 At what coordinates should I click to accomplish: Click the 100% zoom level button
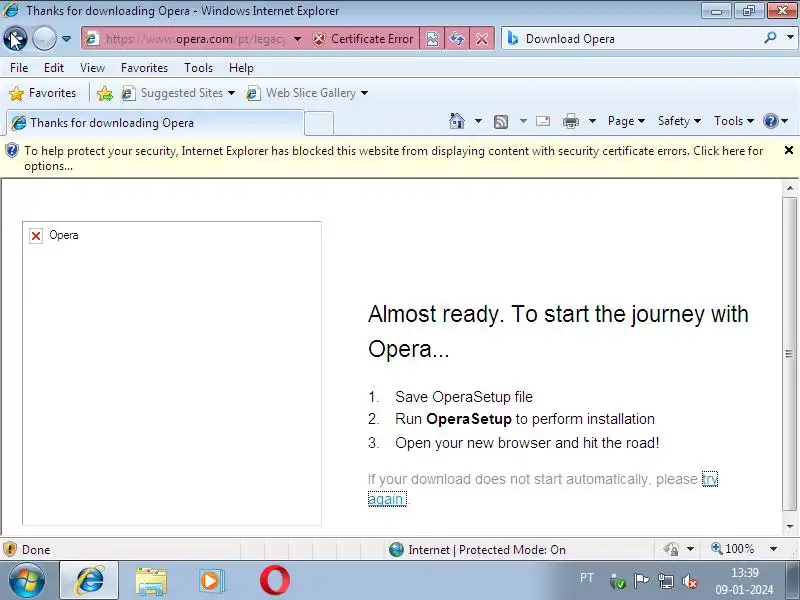click(733, 549)
